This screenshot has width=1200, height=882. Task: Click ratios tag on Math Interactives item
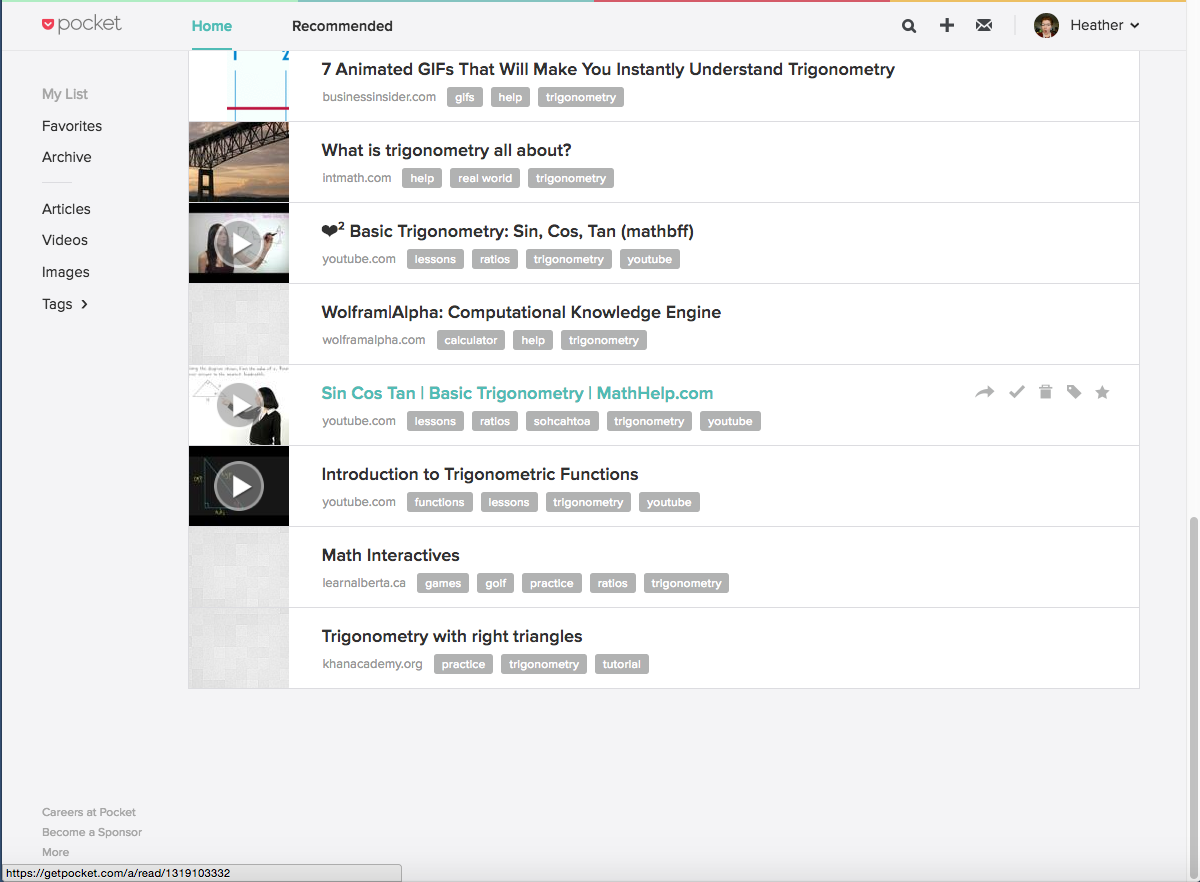613,583
